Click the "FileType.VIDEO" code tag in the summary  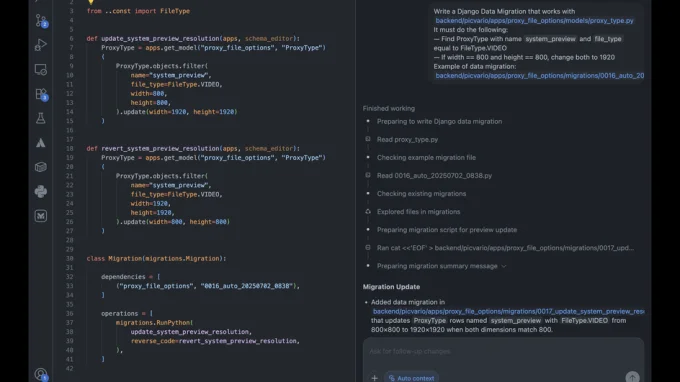584,320
